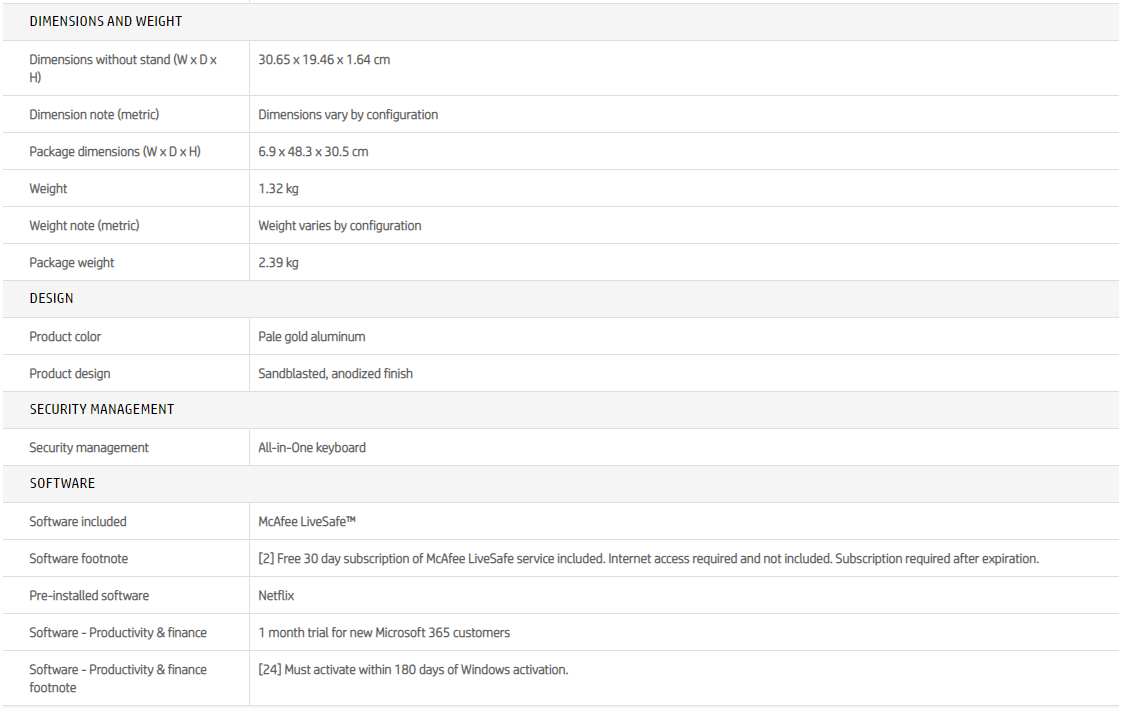Click the All-in-One keyboard value
The height and width of the screenshot is (708, 1121).
click(311, 448)
